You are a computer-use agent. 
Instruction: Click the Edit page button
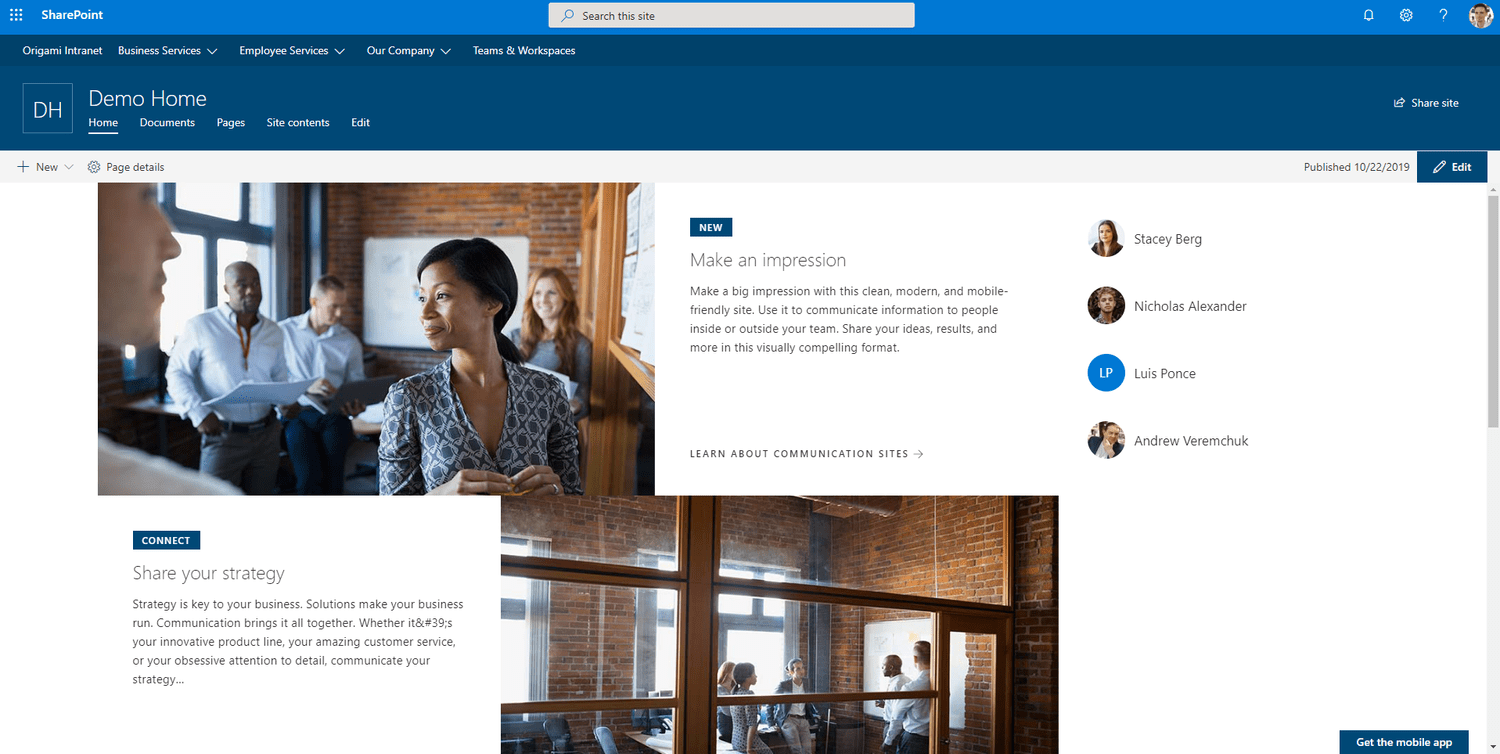point(1451,166)
